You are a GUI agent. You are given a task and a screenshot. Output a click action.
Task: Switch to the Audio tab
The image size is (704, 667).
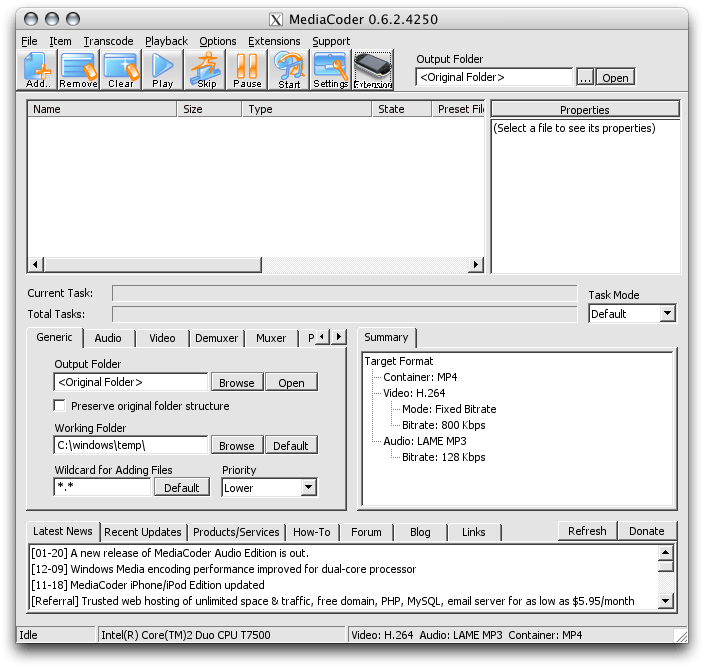[108, 338]
